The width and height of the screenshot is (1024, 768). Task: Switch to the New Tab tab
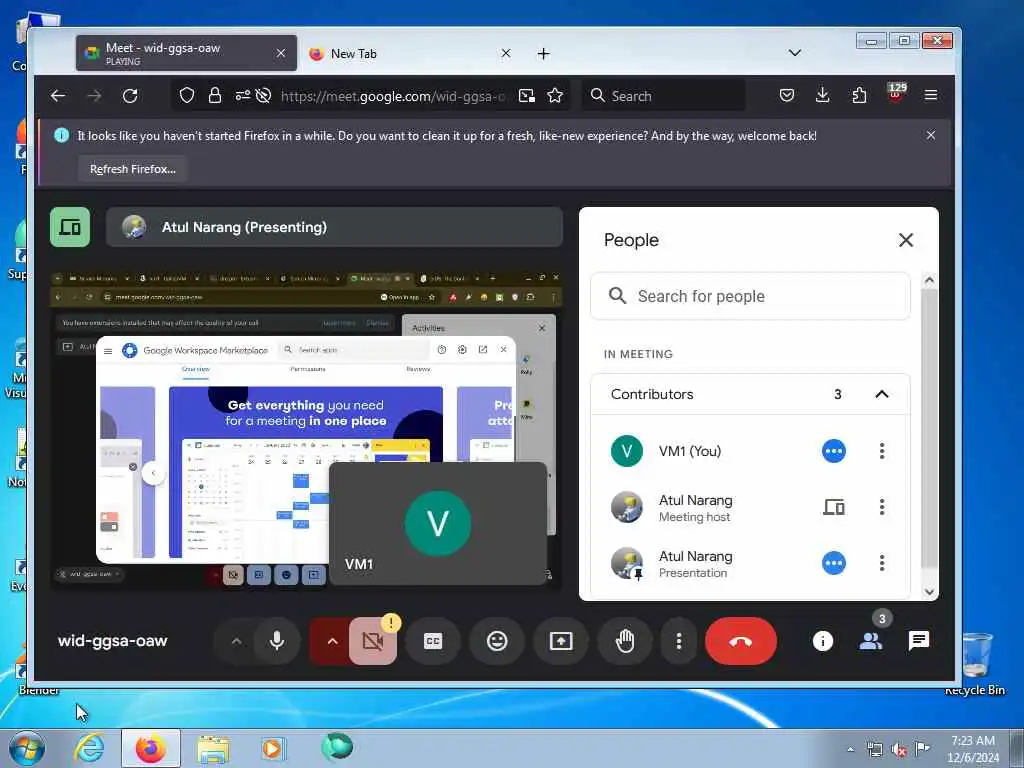click(409, 54)
